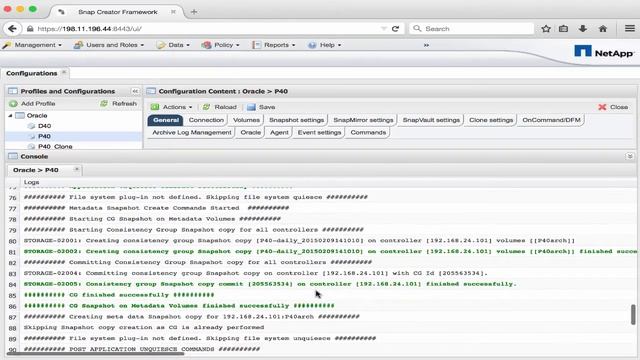Open the Archive Log Management tab
The height and width of the screenshot is (360, 640).
pyautogui.click(x=191, y=132)
